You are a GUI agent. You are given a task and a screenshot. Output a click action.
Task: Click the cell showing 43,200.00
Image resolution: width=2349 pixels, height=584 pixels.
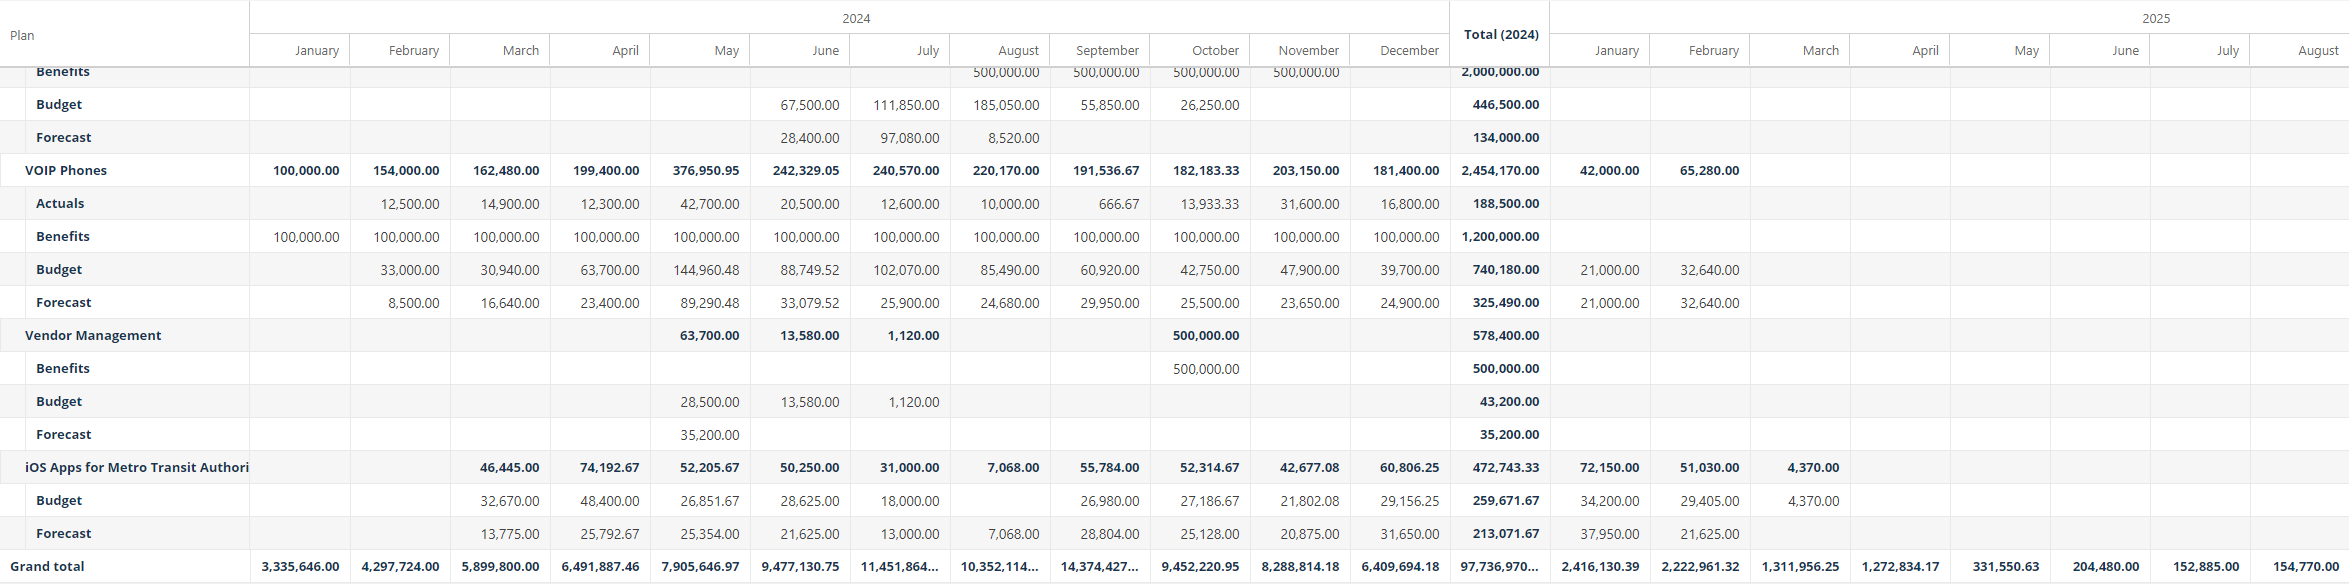coord(1500,401)
